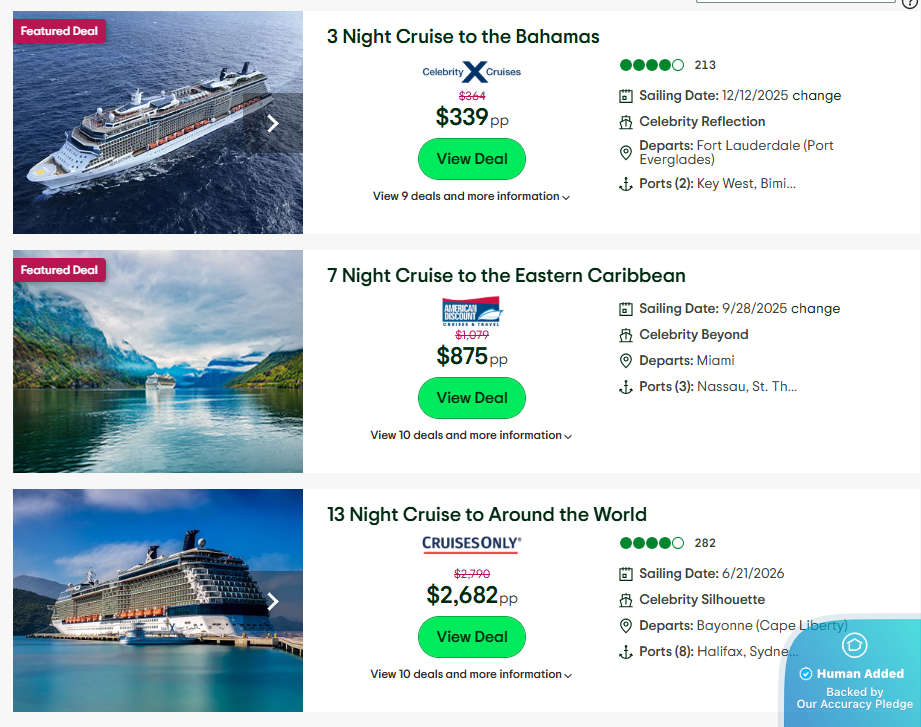The width and height of the screenshot is (921, 727).
Task: Expand View 10 deals for Around the World cruise
Action: point(471,674)
